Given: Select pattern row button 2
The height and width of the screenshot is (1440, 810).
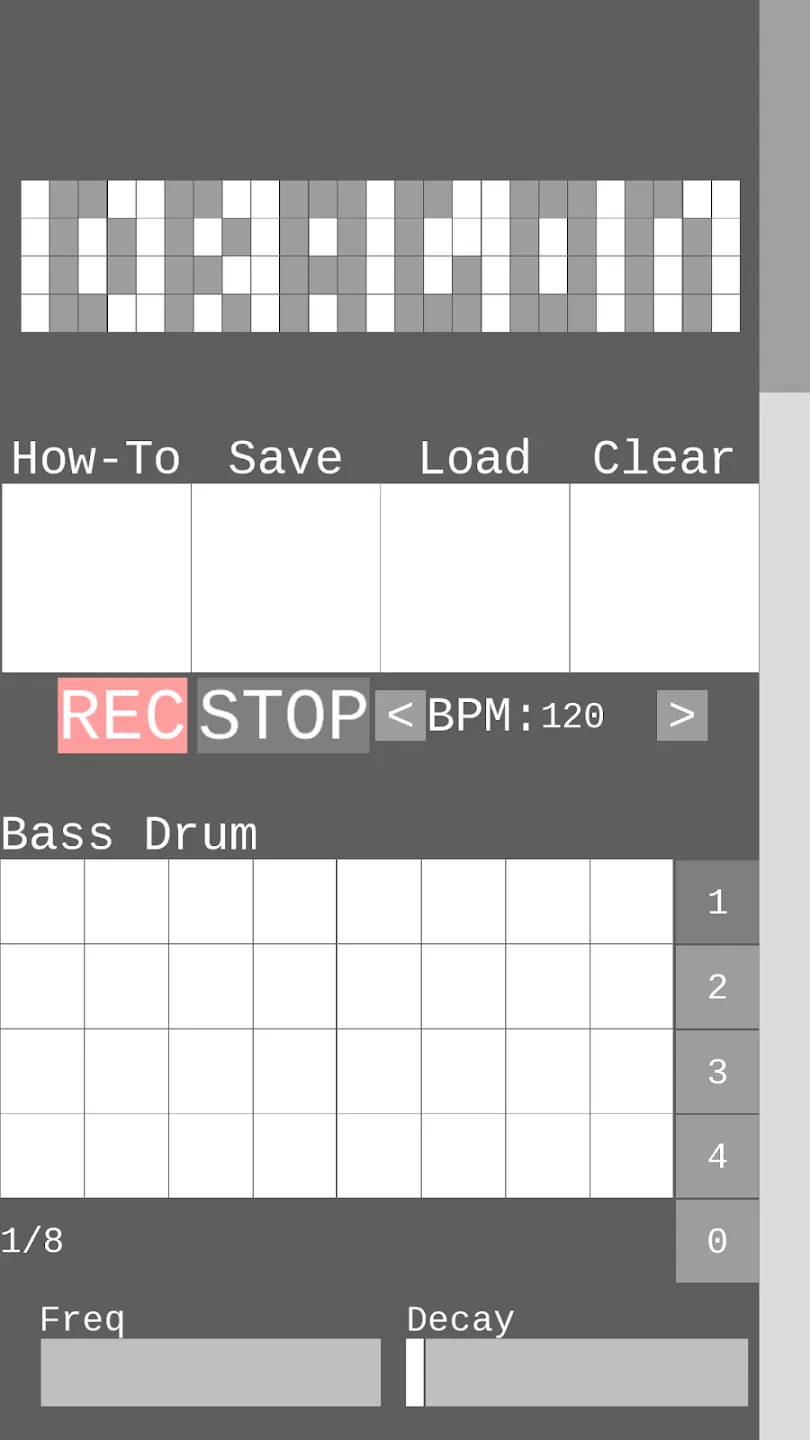Looking at the screenshot, I should pyautogui.click(x=717, y=987).
